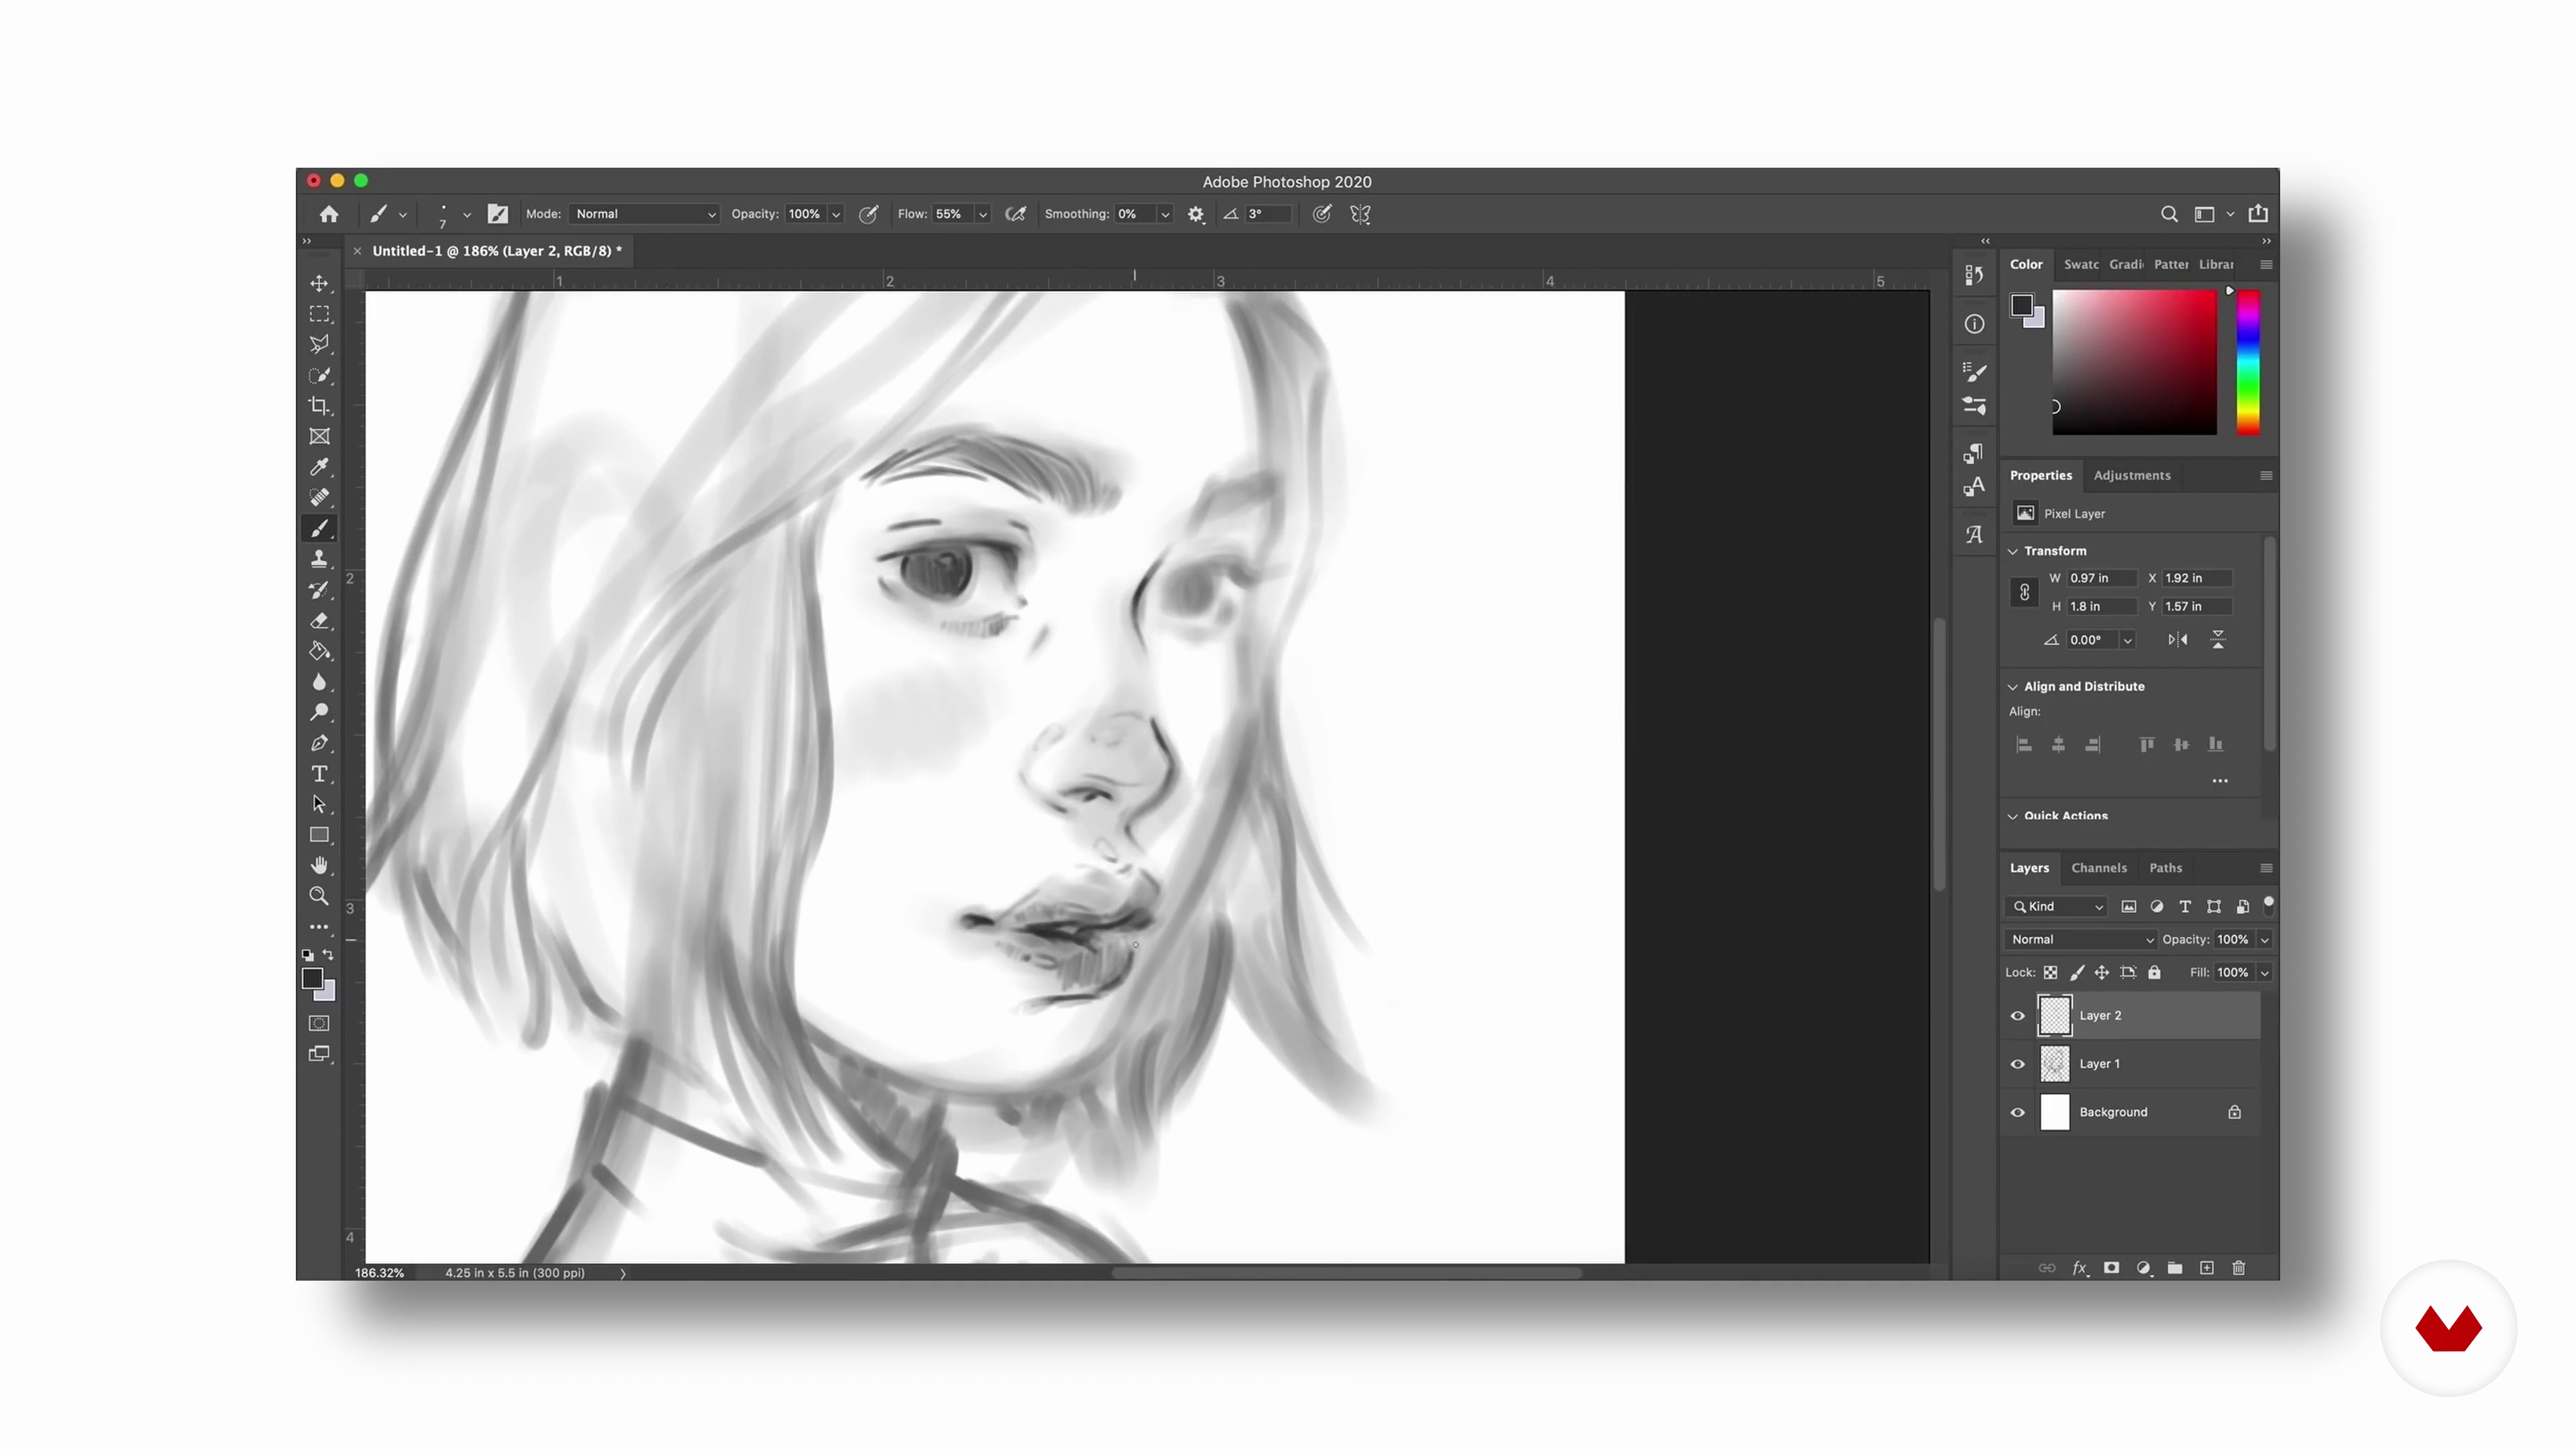Select the Paint Bucket tool

pos(319,651)
